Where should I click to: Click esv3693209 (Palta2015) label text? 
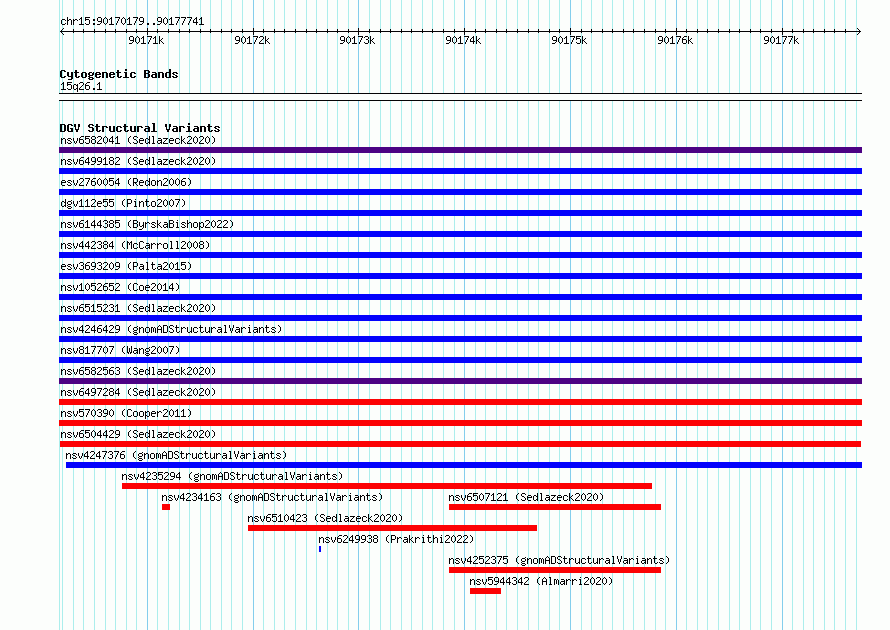tap(126, 266)
